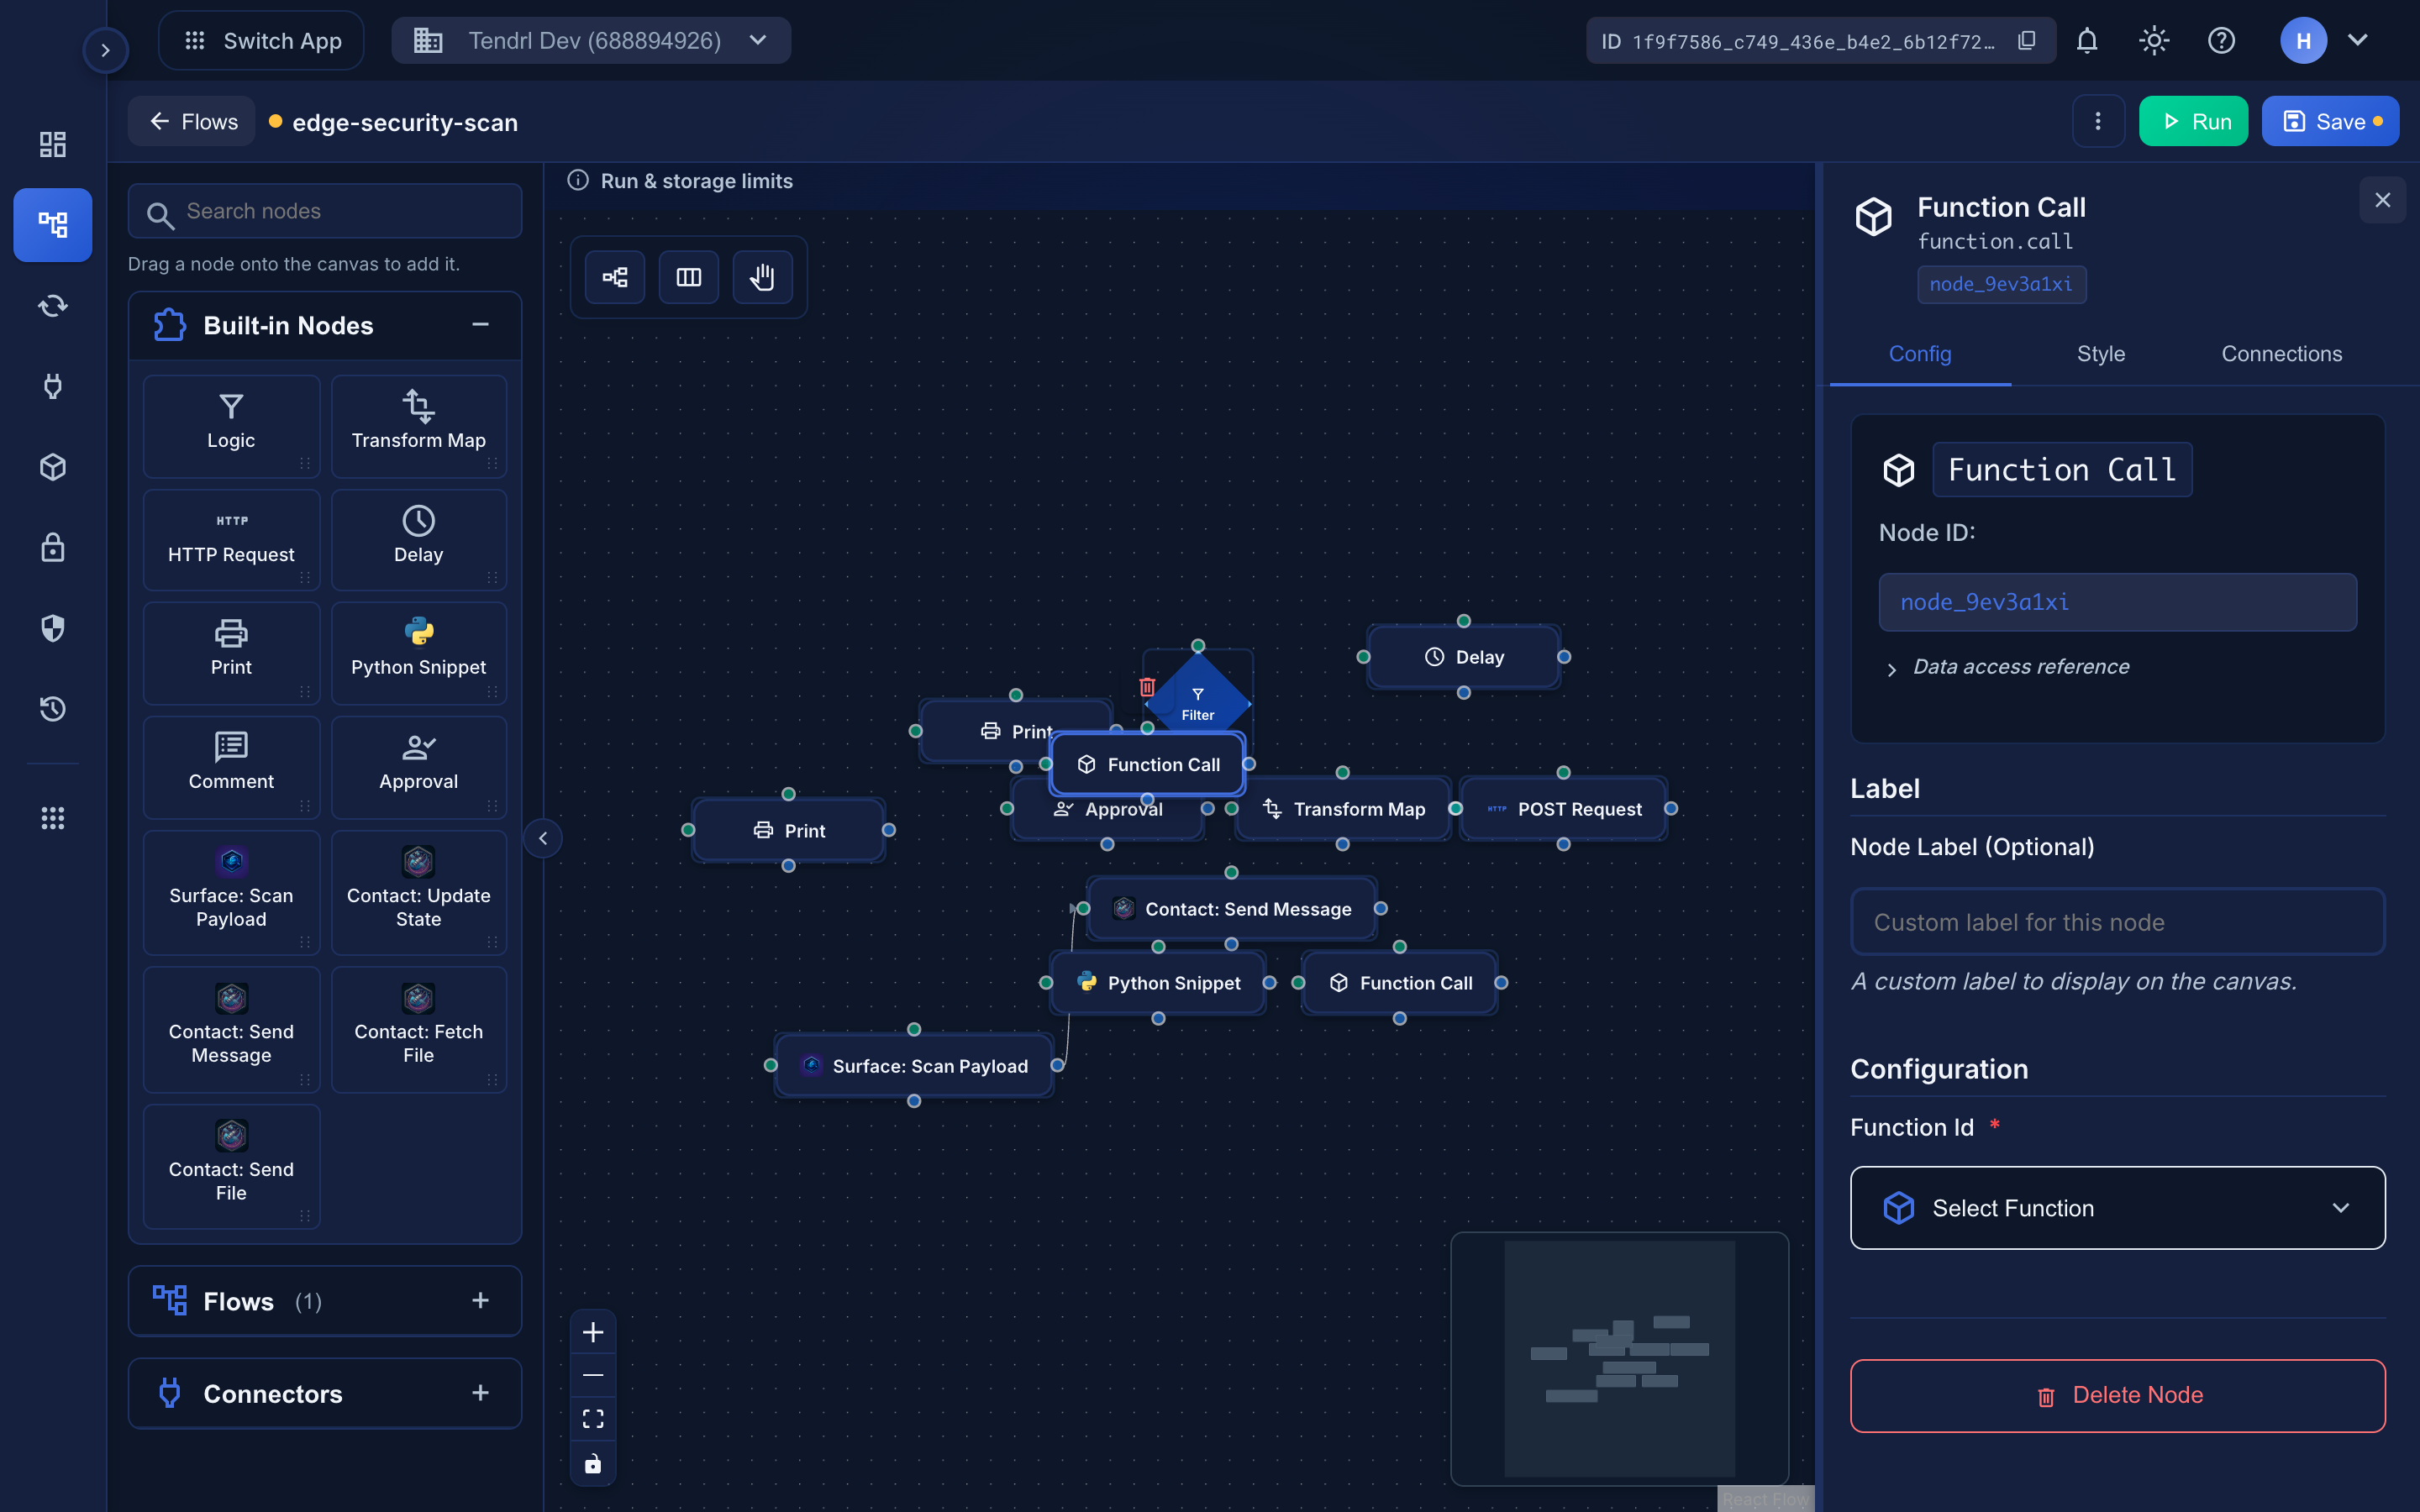Viewport: 2420px width, 1512px height.
Task: Toggle canvas interactivity lock
Action: pos(593,1463)
